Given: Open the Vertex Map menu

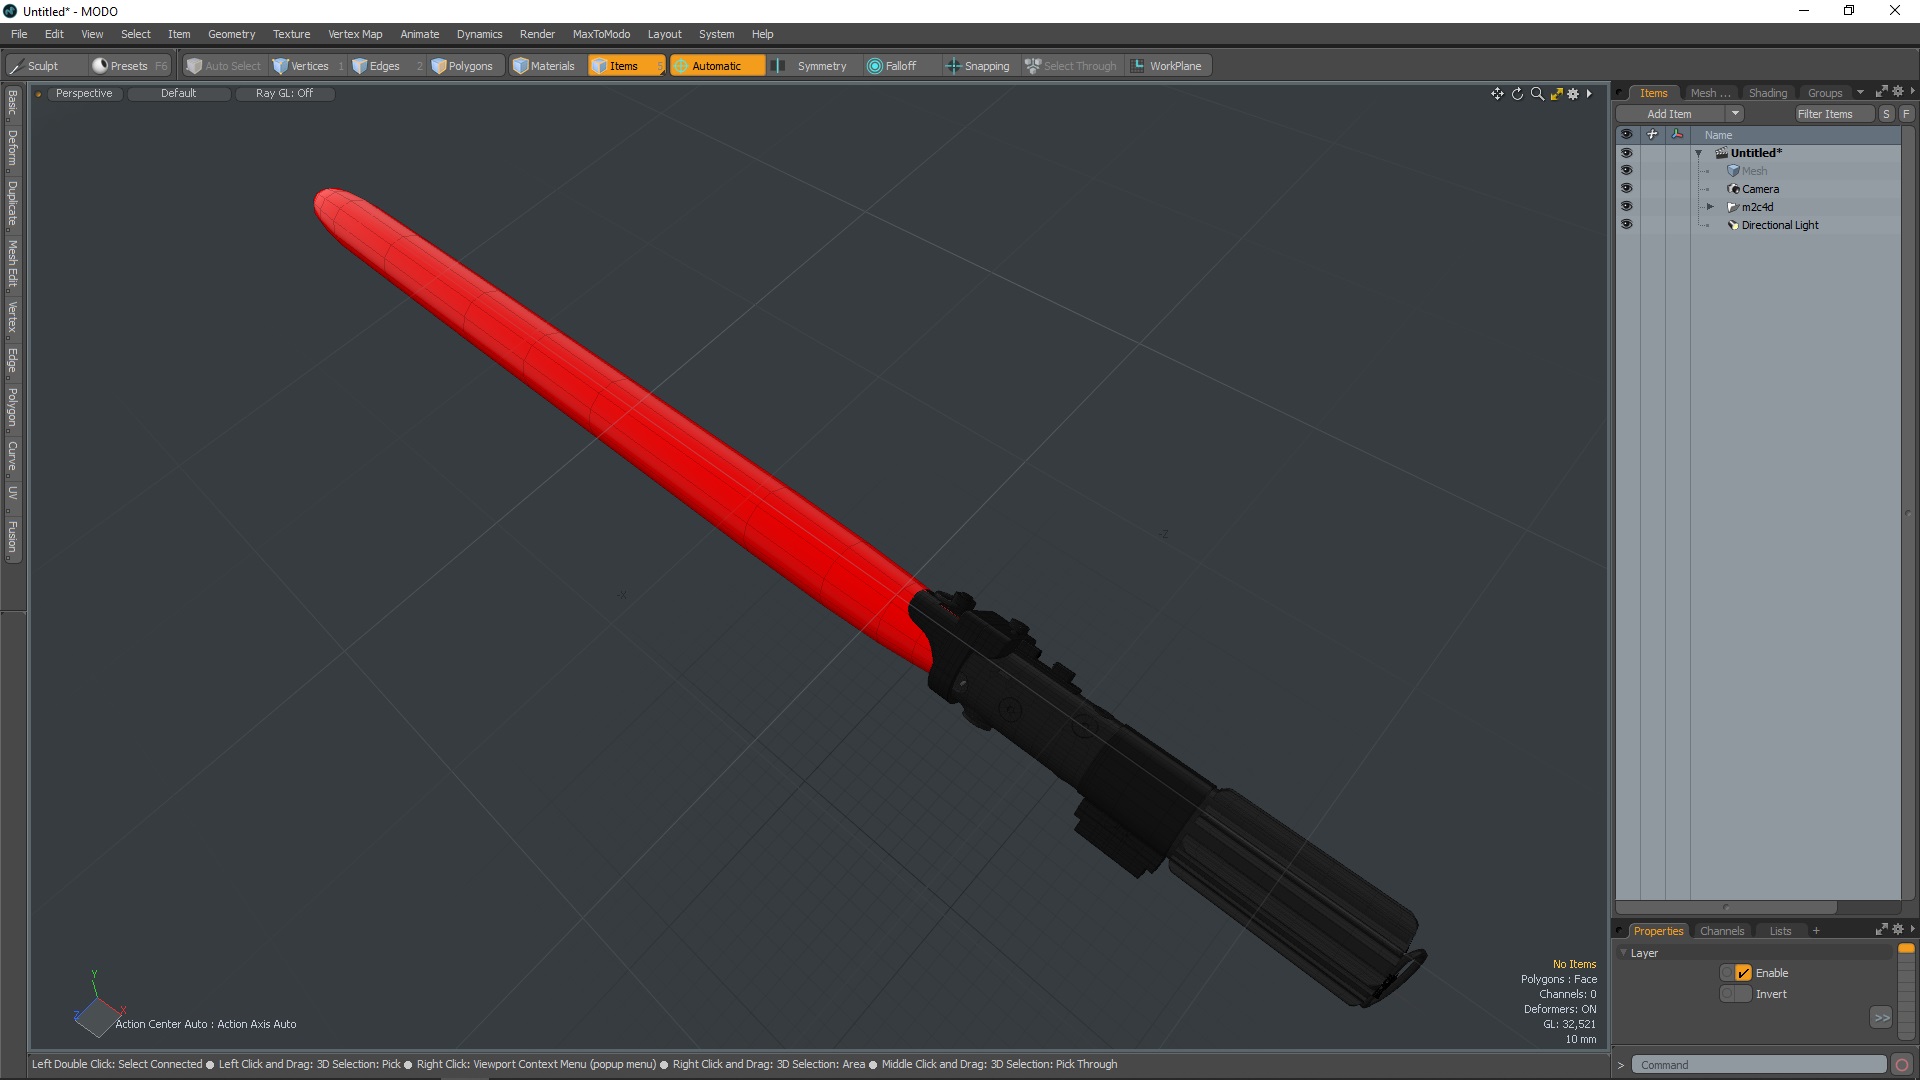Looking at the screenshot, I should click(355, 34).
